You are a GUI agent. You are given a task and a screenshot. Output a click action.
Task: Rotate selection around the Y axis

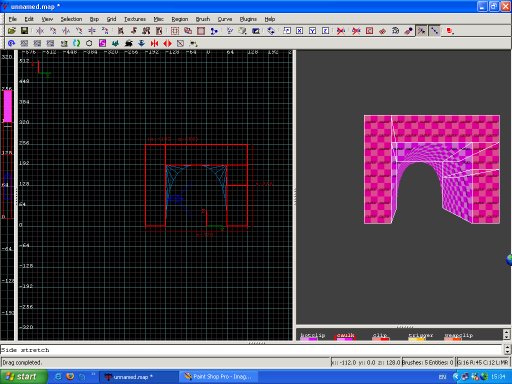click(x=79, y=31)
